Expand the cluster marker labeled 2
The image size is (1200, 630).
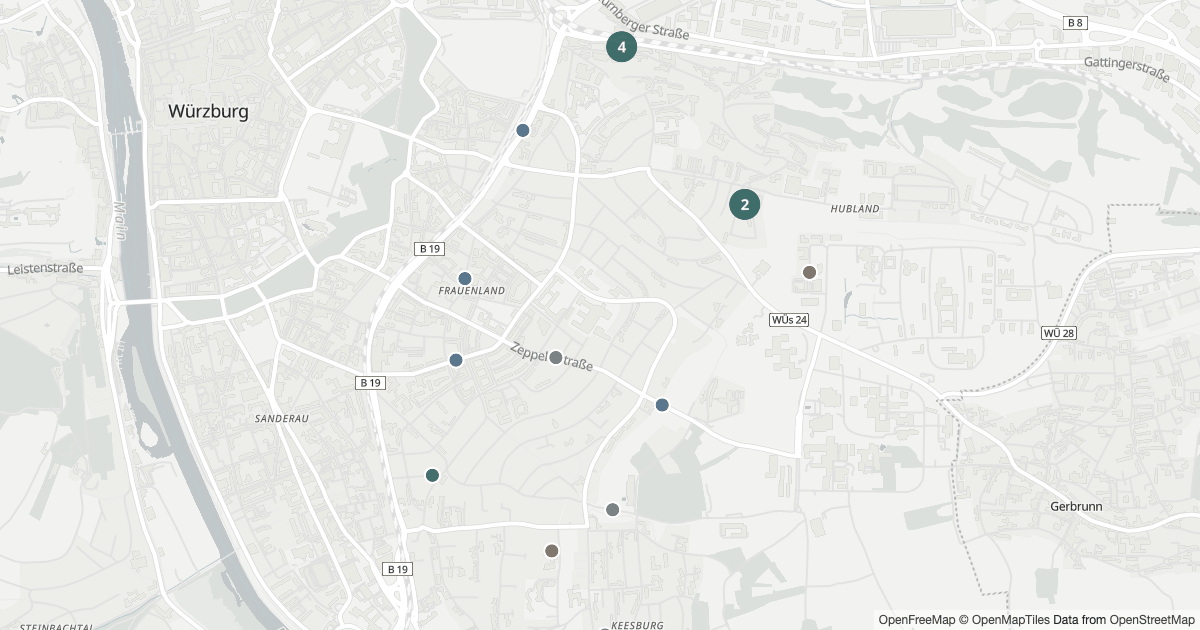click(745, 205)
